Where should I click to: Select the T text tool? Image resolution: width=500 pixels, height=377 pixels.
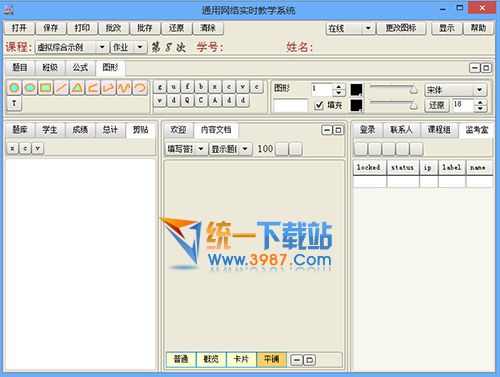14,103
